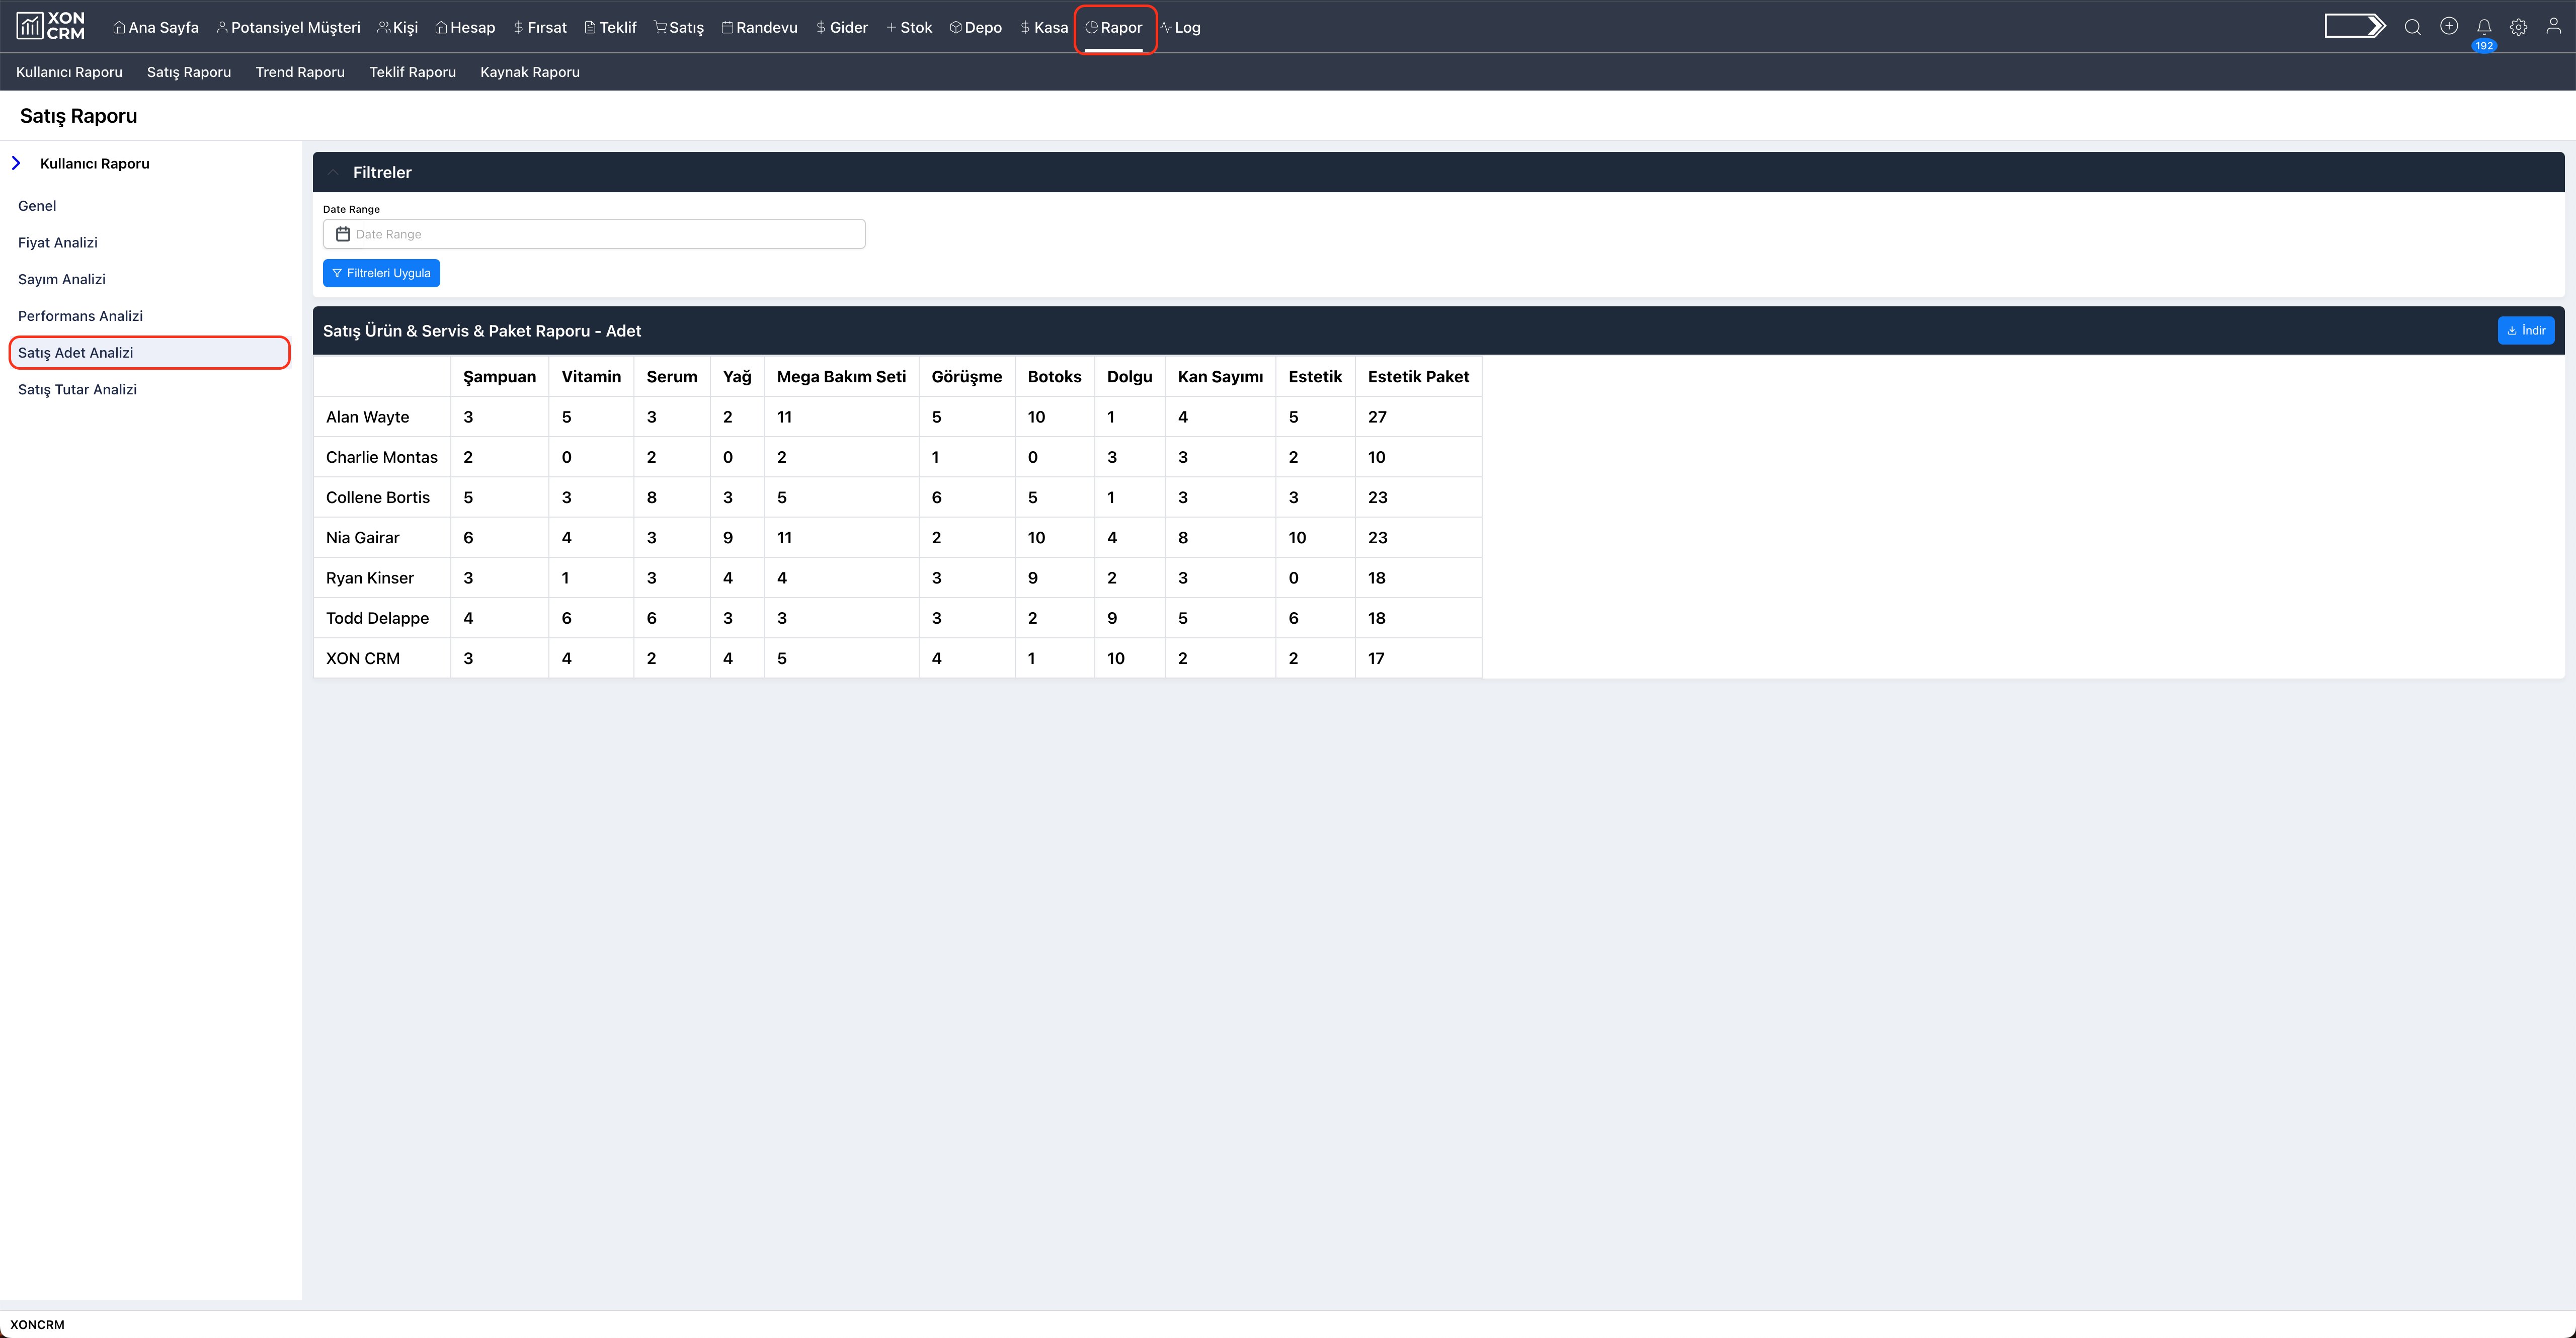Switch to Trend Raporu tab
The height and width of the screenshot is (1338, 2576).
coord(300,72)
